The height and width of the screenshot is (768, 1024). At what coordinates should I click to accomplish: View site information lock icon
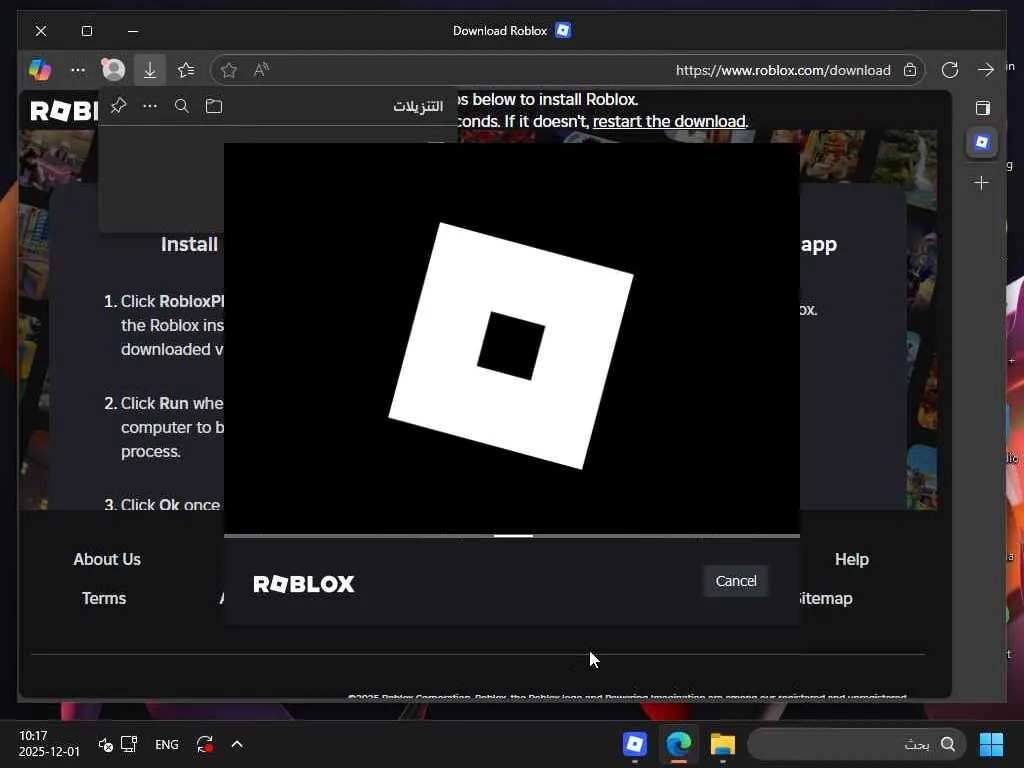point(910,70)
